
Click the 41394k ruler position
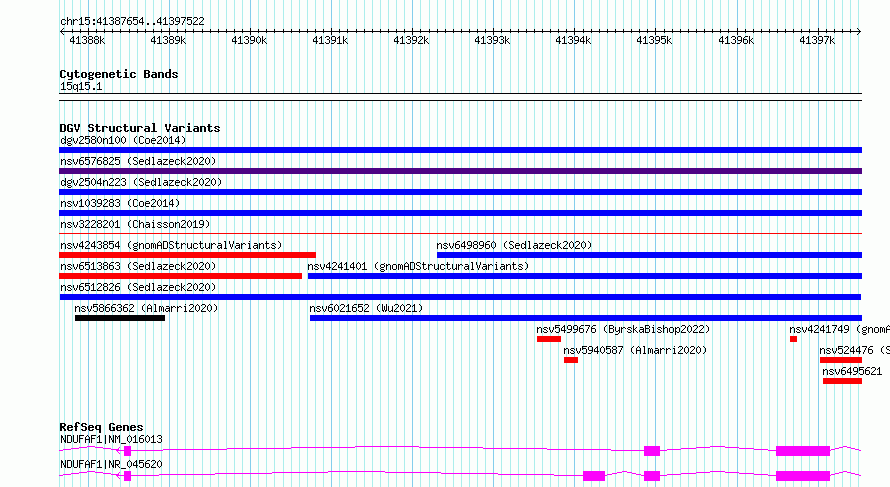coord(573,40)
